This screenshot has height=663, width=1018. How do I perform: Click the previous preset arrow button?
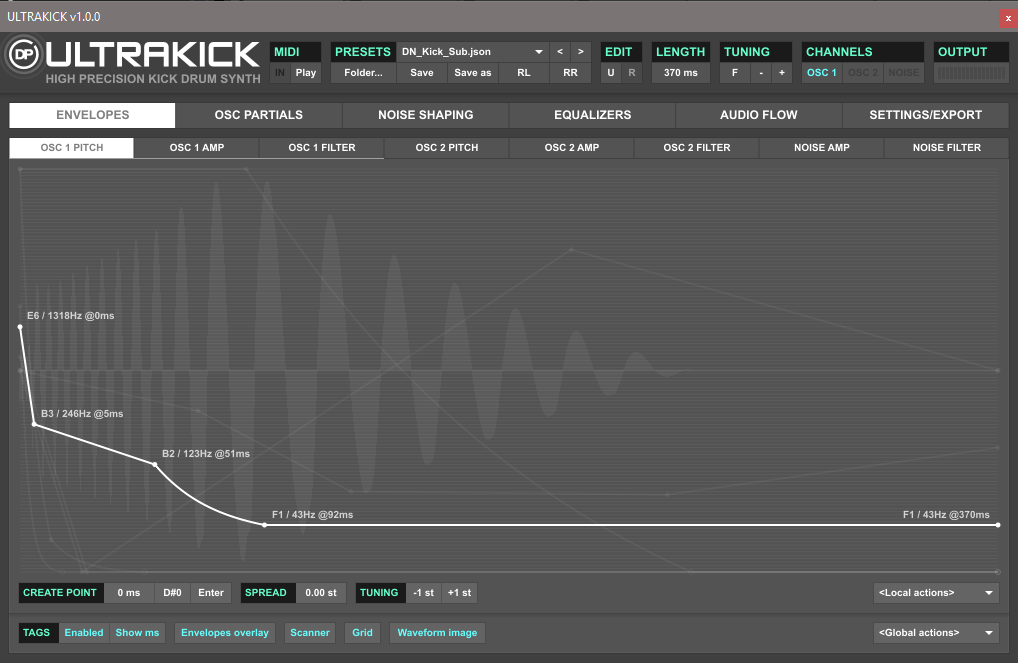point(560,51)
